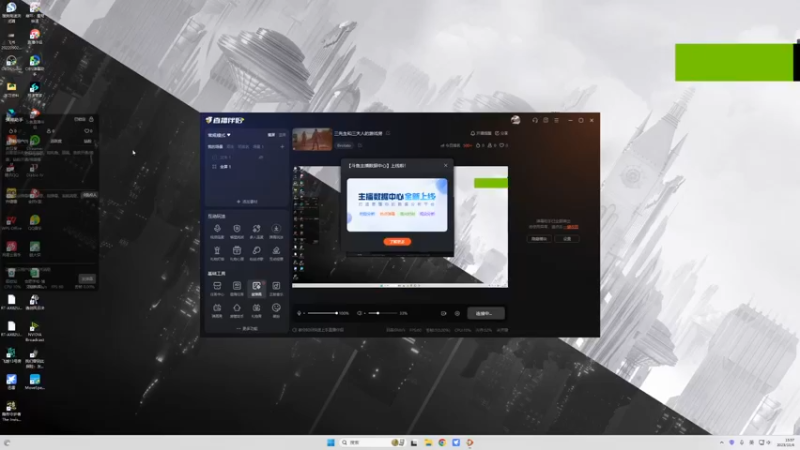Open NVIDIA Broadcast desktop shortcut
Viewport: 800px width, 450px height.
[x=34, y=331]
